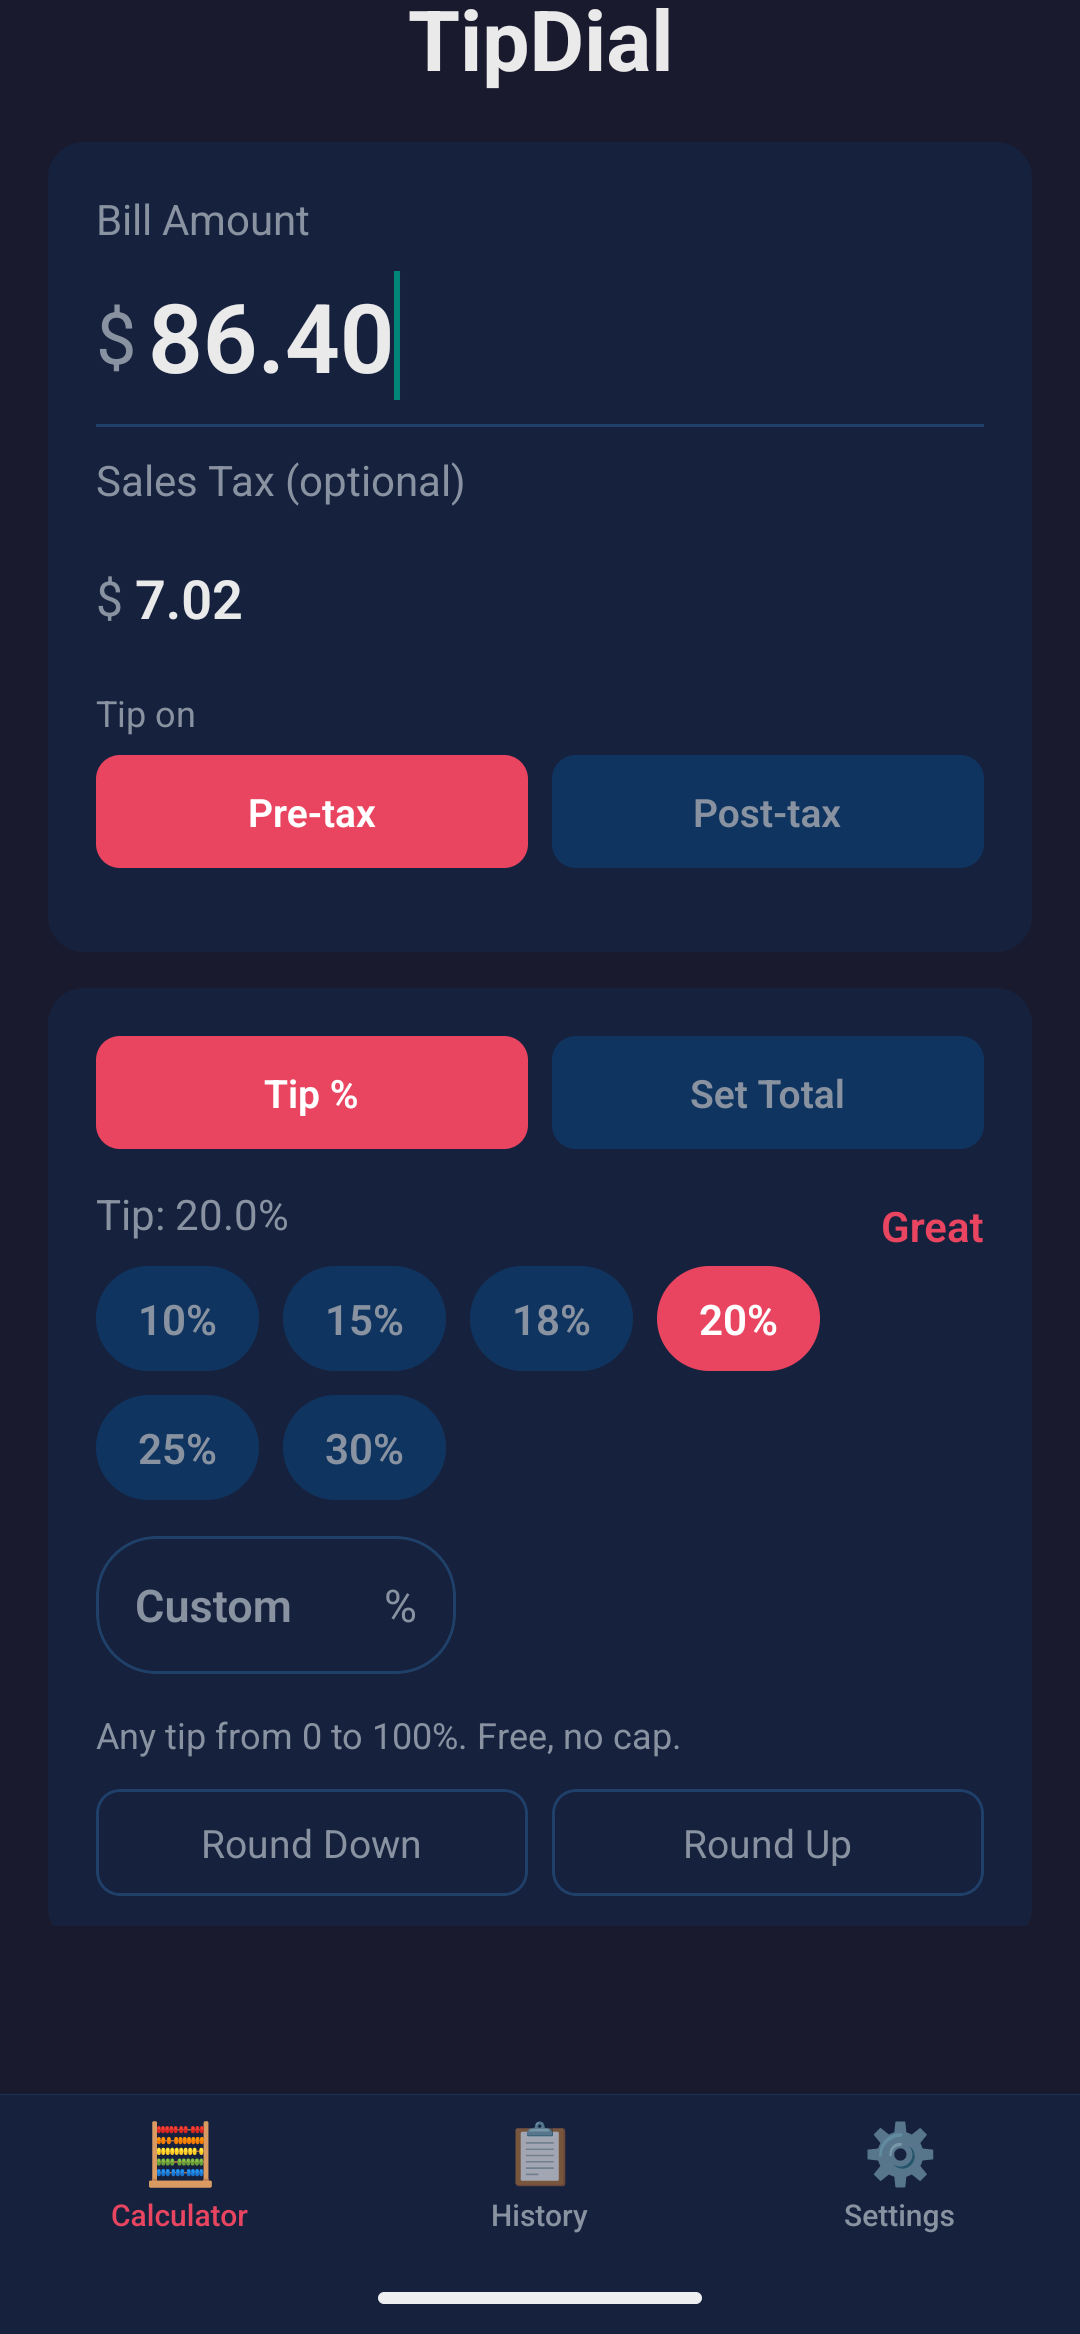Switch to Set Total mode
The width and height of the screenshot is (1080, 2334).
pyautogui.click(x=768, y=1093)
